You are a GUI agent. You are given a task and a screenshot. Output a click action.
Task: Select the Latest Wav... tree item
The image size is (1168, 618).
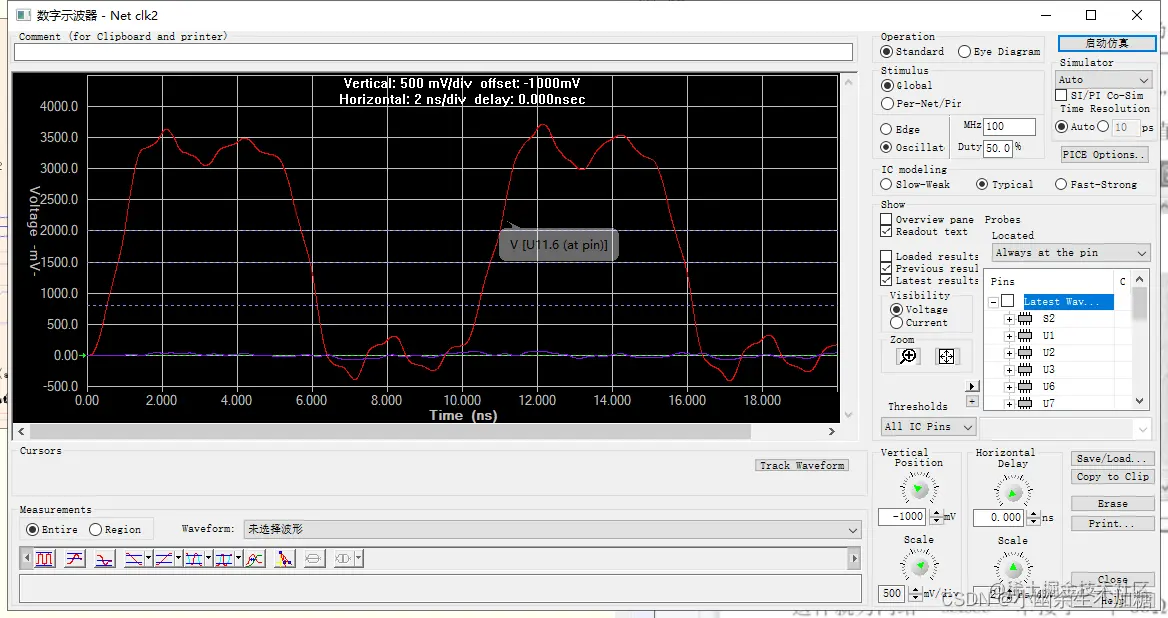(x=1068, y=302)
